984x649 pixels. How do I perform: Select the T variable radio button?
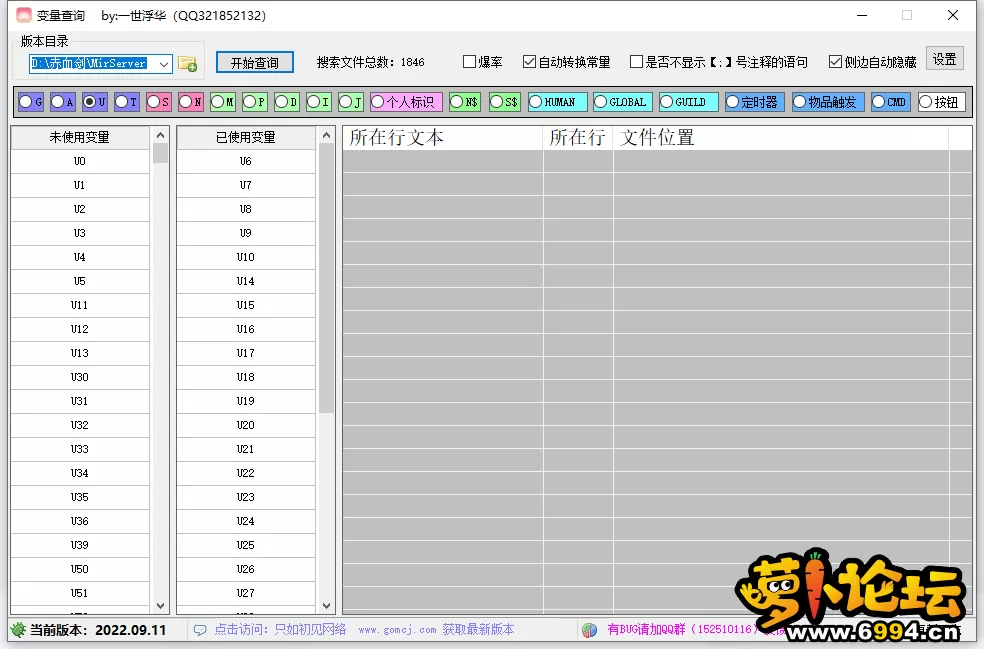coord(127,102)
